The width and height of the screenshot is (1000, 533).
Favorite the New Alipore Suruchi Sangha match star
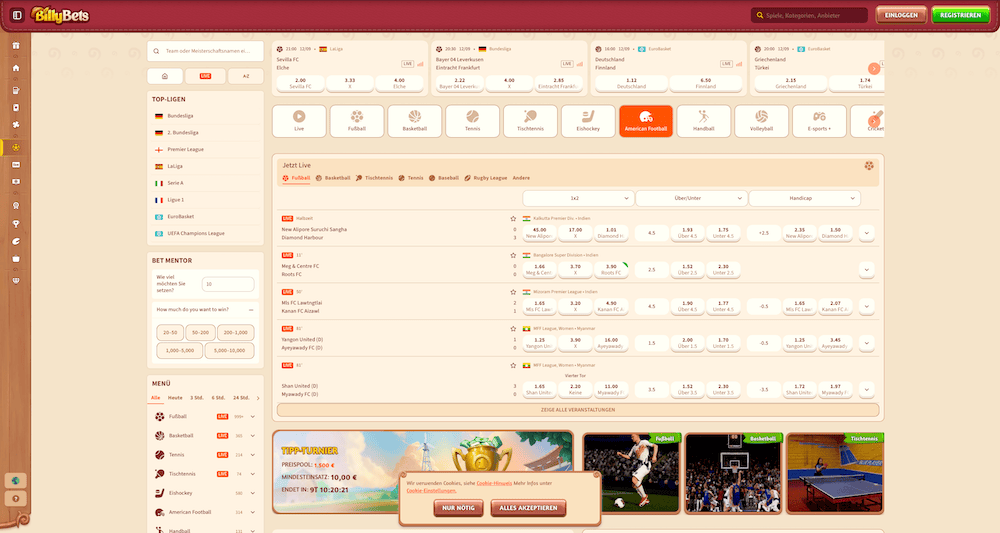click(513, 217)
